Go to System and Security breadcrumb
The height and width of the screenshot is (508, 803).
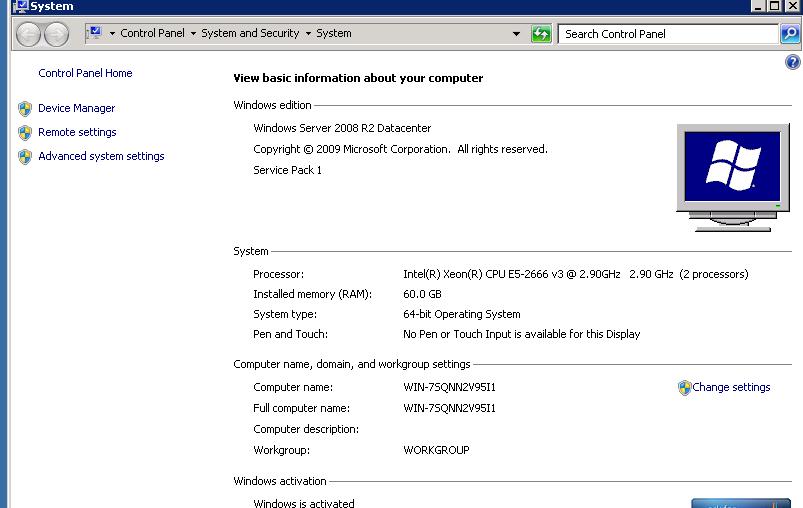coord(250,33)
